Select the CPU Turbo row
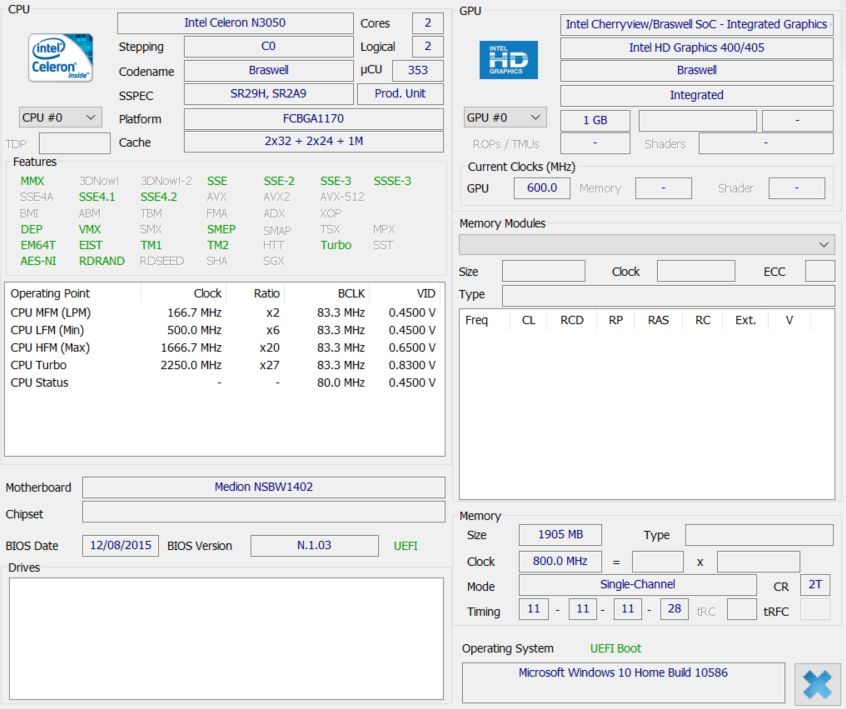This screenshot has width=846, height=709. point(224,365)
